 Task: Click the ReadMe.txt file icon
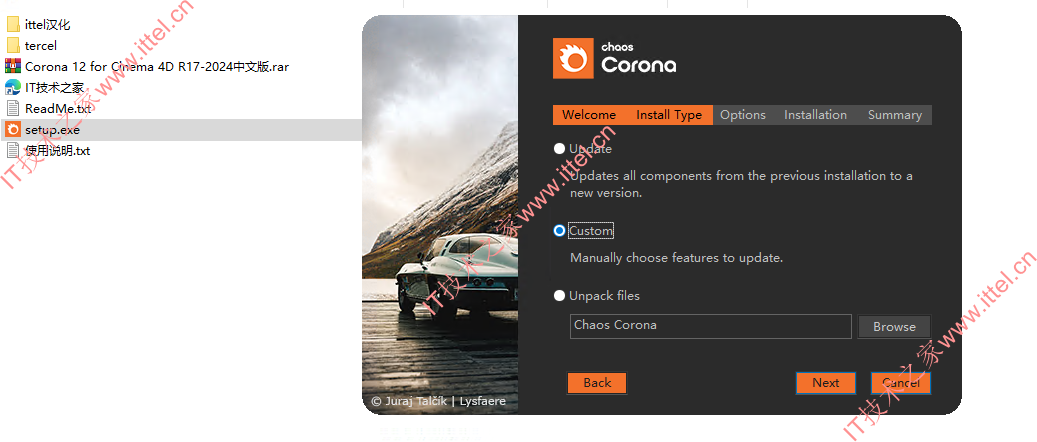[x=13, y=109]
